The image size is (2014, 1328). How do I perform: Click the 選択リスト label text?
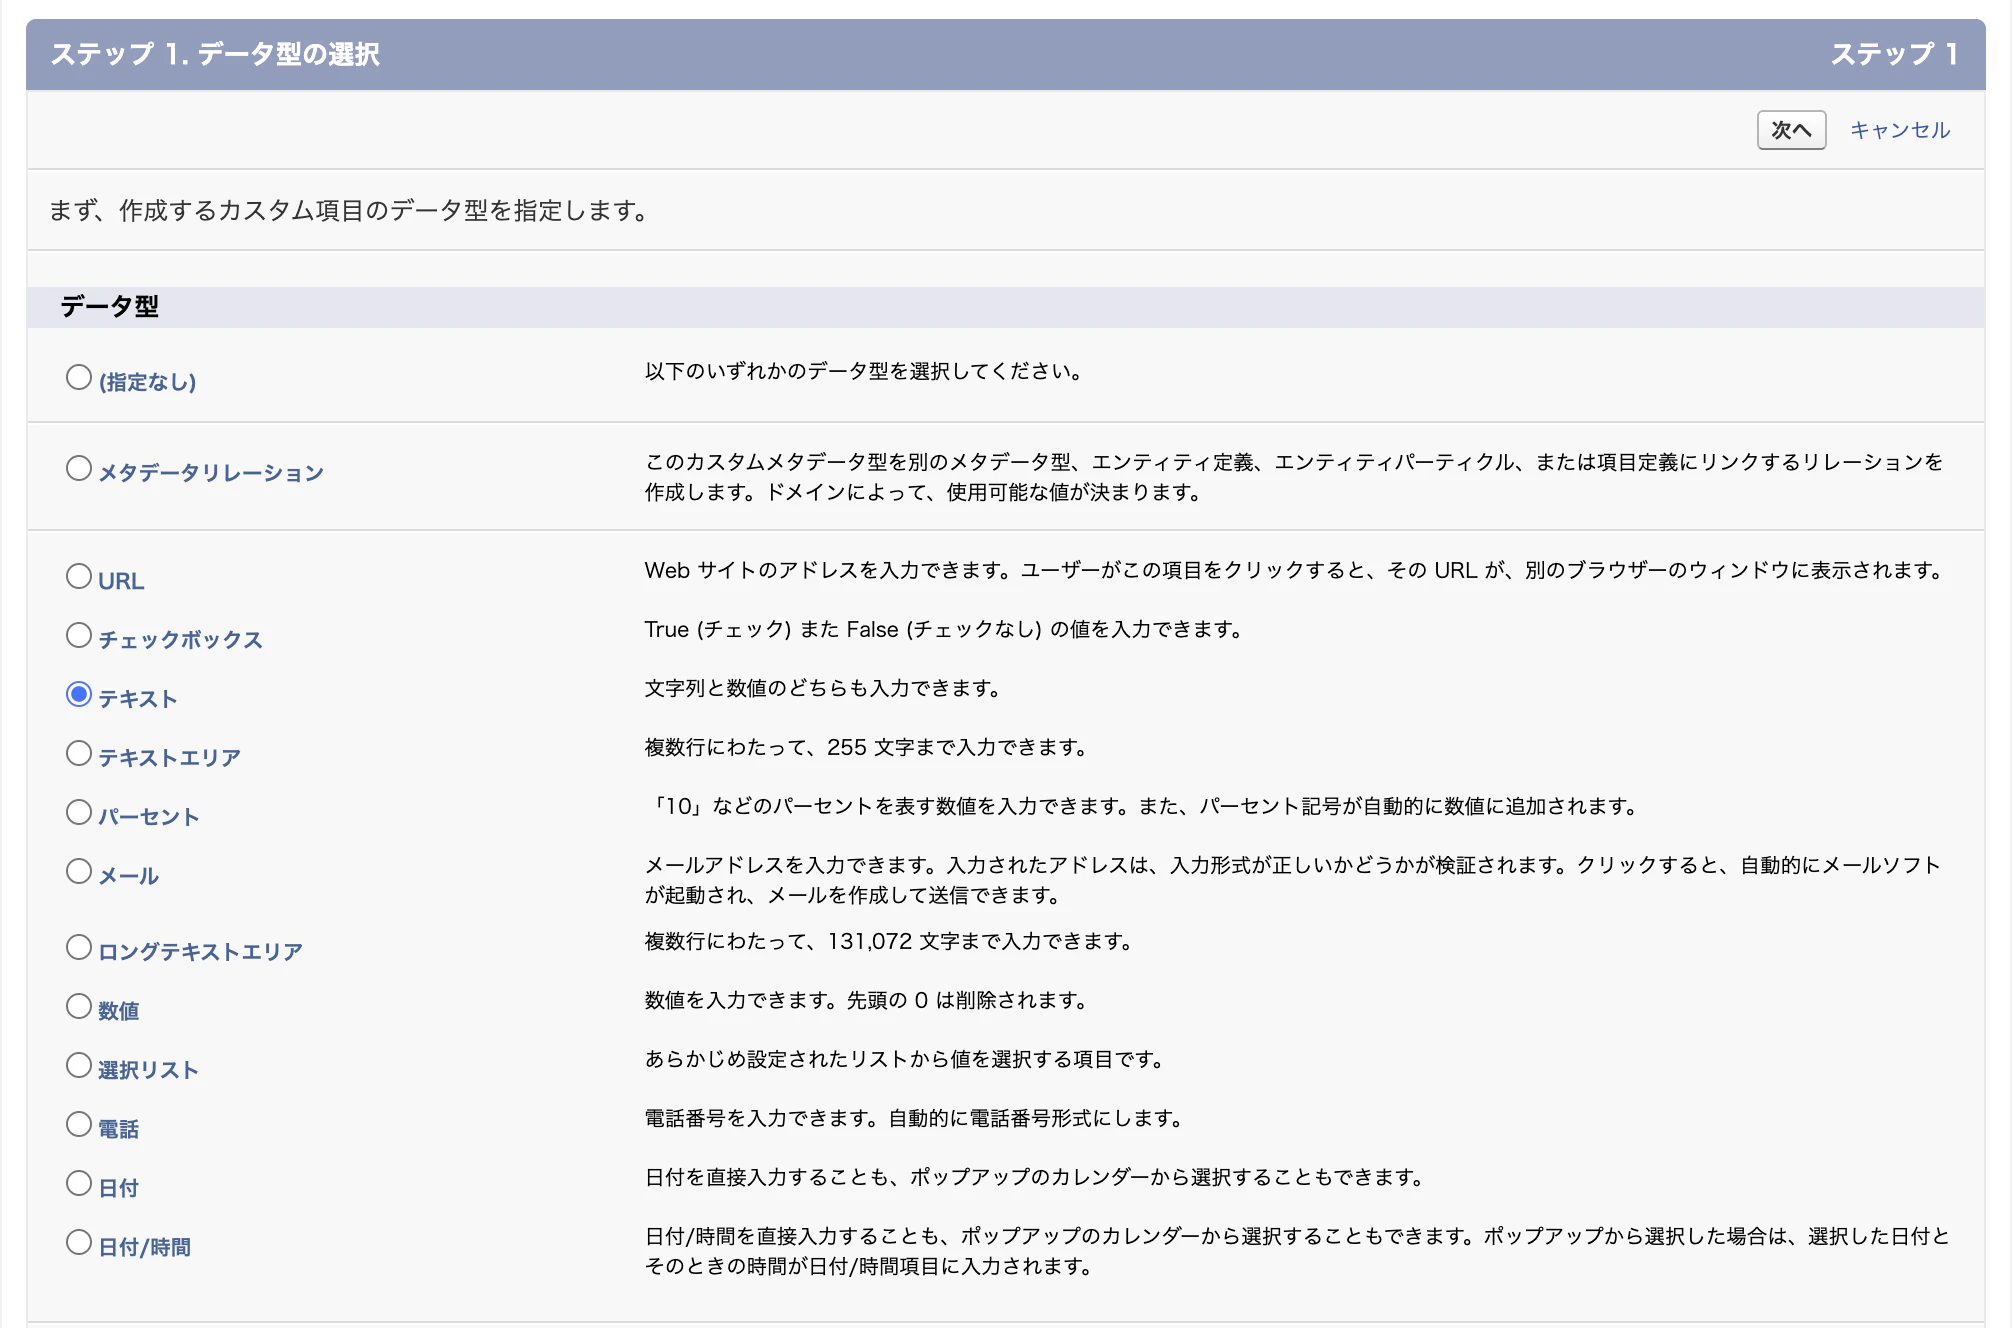(148, 1070)
